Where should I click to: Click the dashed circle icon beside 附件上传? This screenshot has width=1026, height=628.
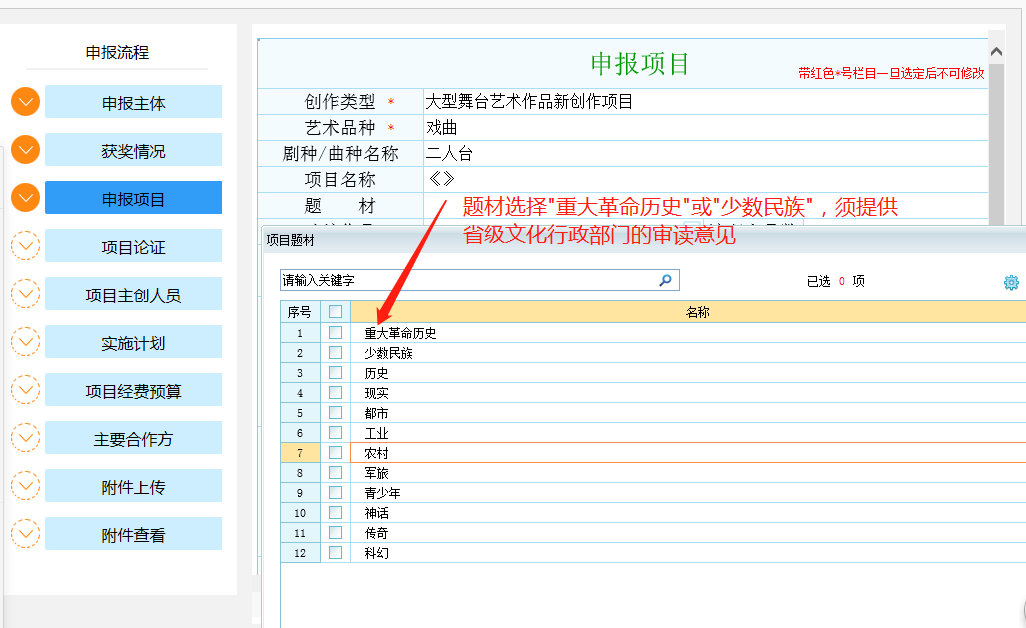(x=25, y=486)
